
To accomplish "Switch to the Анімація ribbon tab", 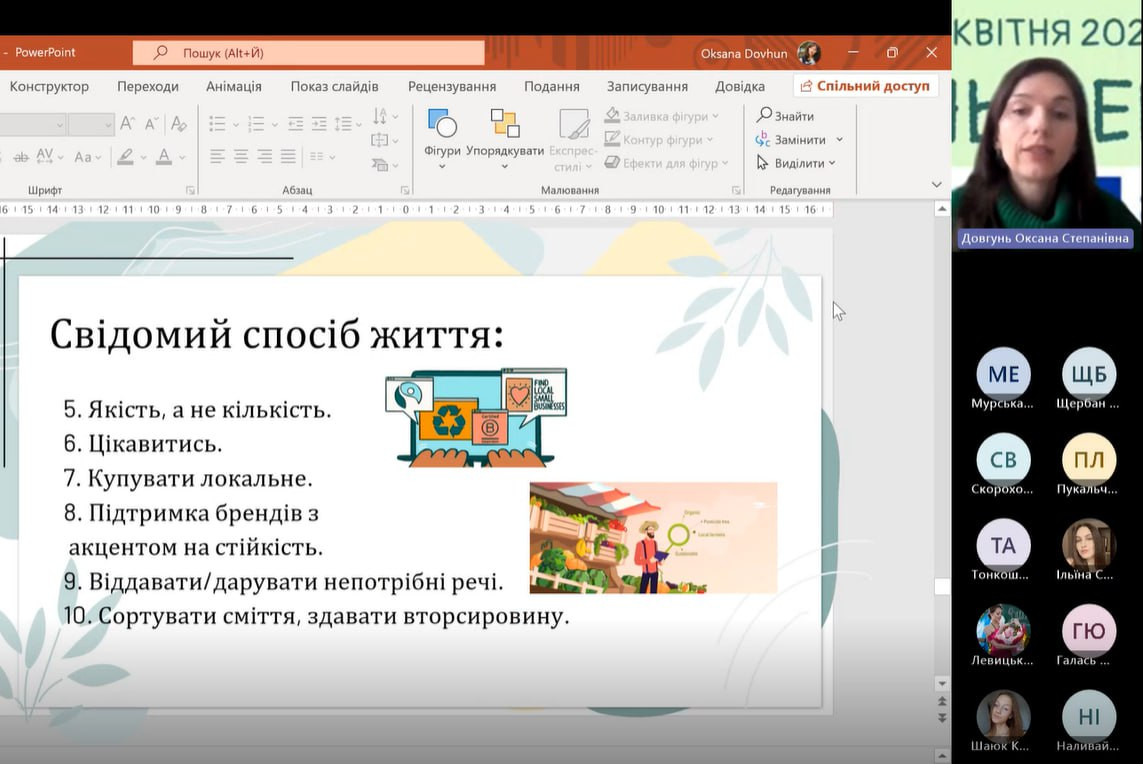I will tap(233, 86).
